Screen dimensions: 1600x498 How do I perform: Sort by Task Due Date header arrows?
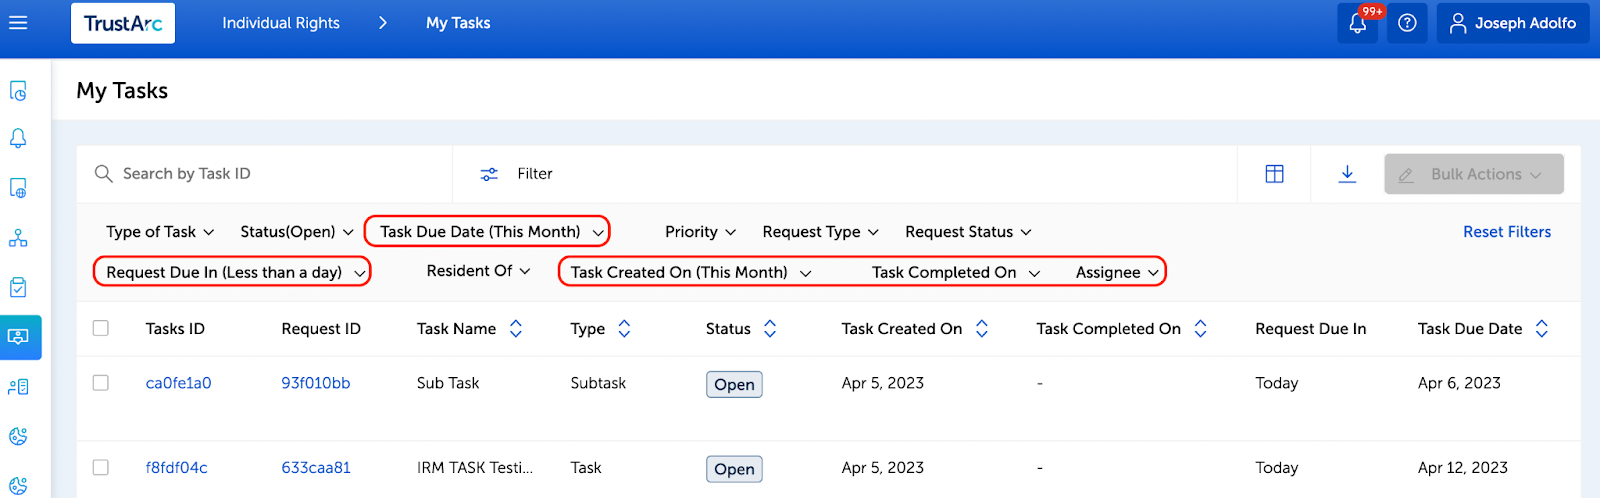(1542, 329)
